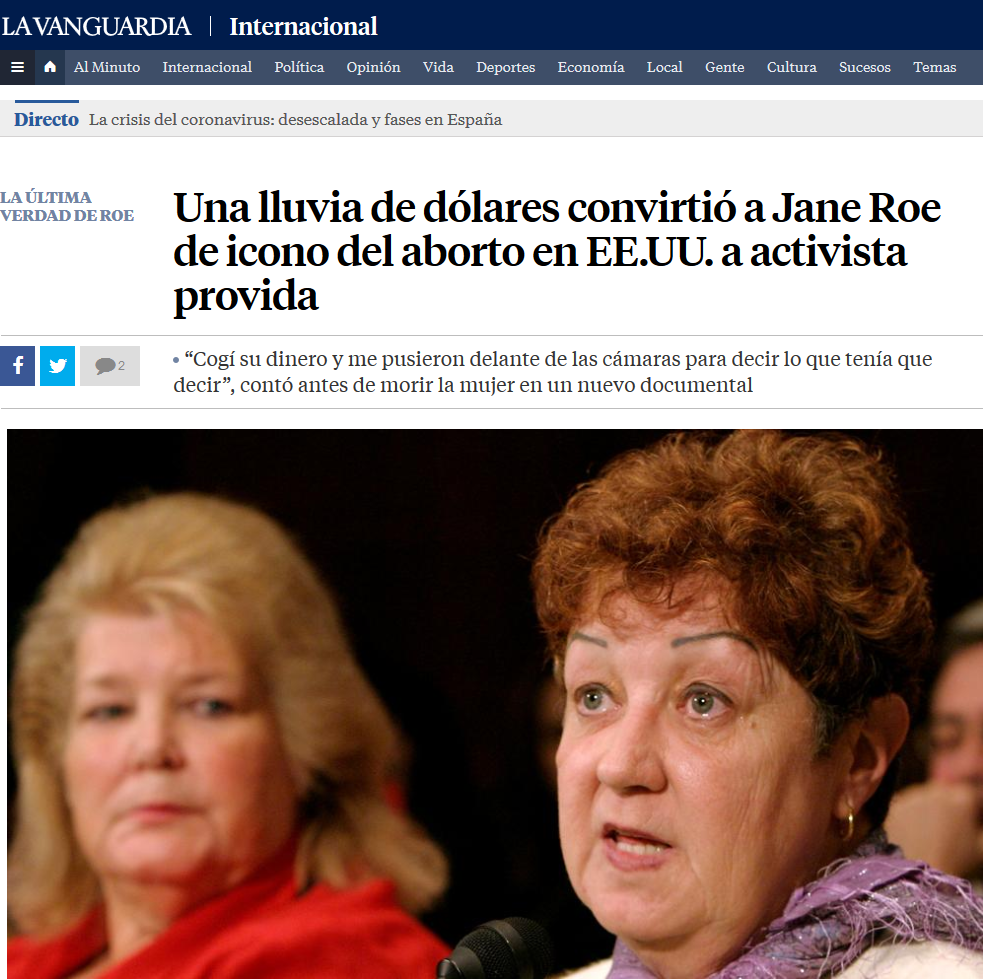Click the article main photo
Image resolution: width=983 pixels, height=979 pixels.
[495, 704]
